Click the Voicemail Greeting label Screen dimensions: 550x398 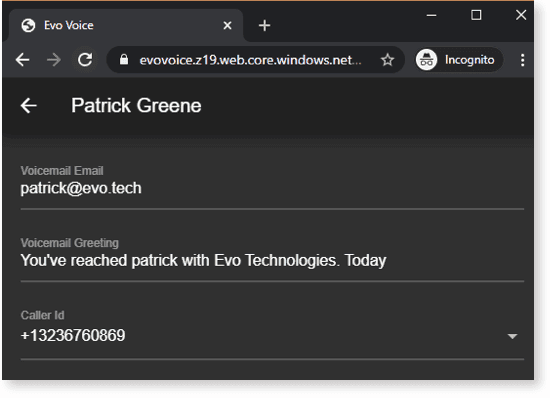(x=69, y=243)
